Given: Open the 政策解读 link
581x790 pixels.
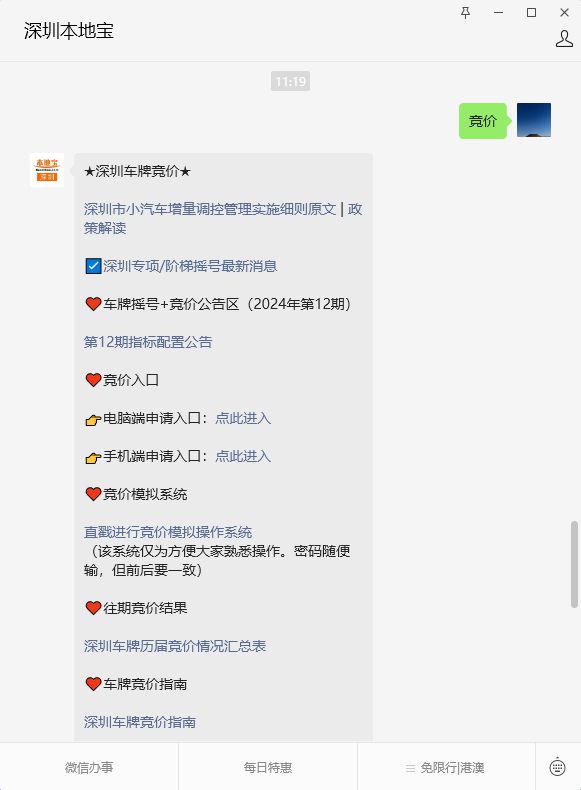Looking at the screenshot, I should 223,219.
